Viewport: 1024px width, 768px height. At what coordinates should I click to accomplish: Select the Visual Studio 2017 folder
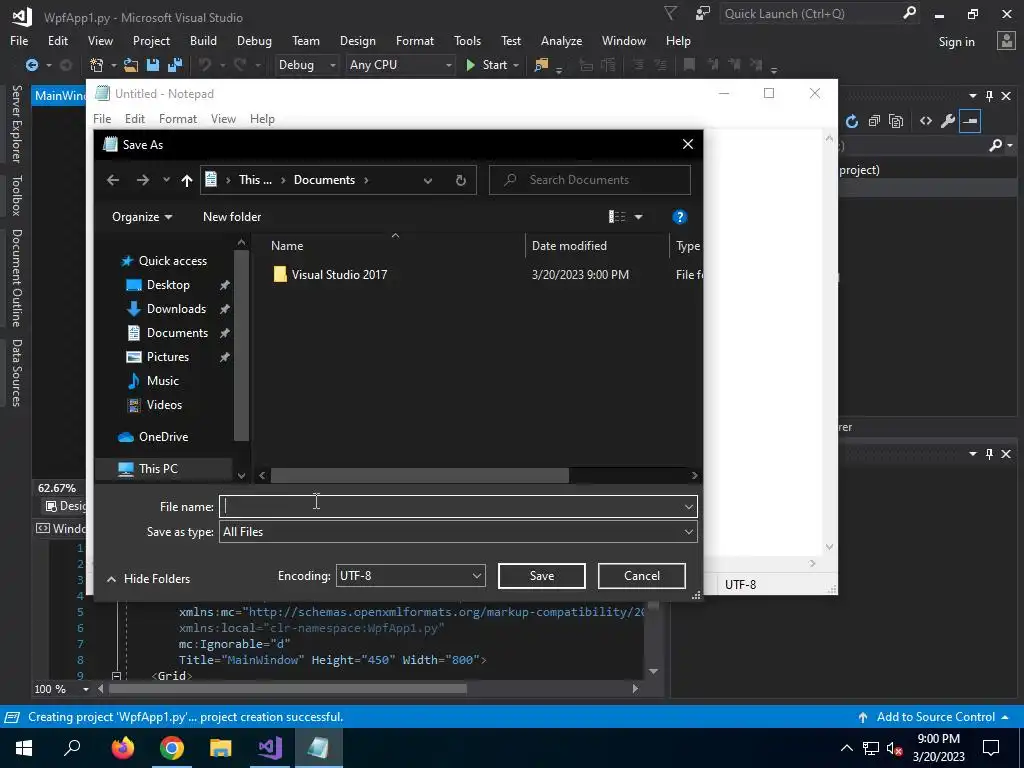(339, 275)
